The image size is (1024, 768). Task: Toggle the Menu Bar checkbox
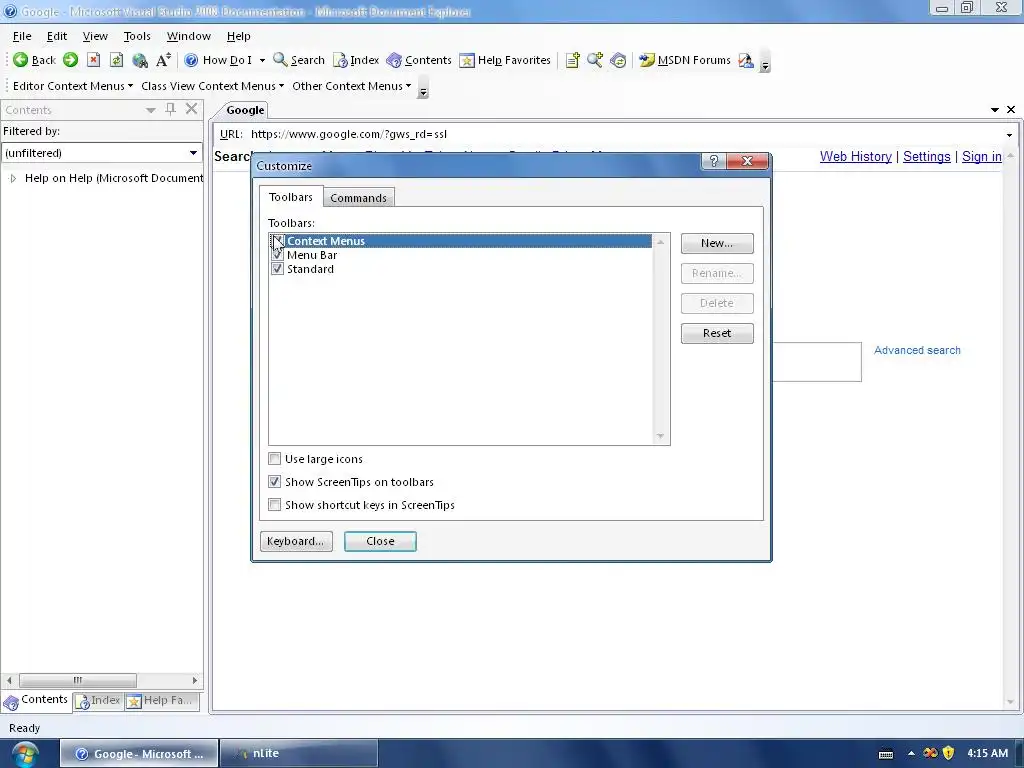(277, 255)
